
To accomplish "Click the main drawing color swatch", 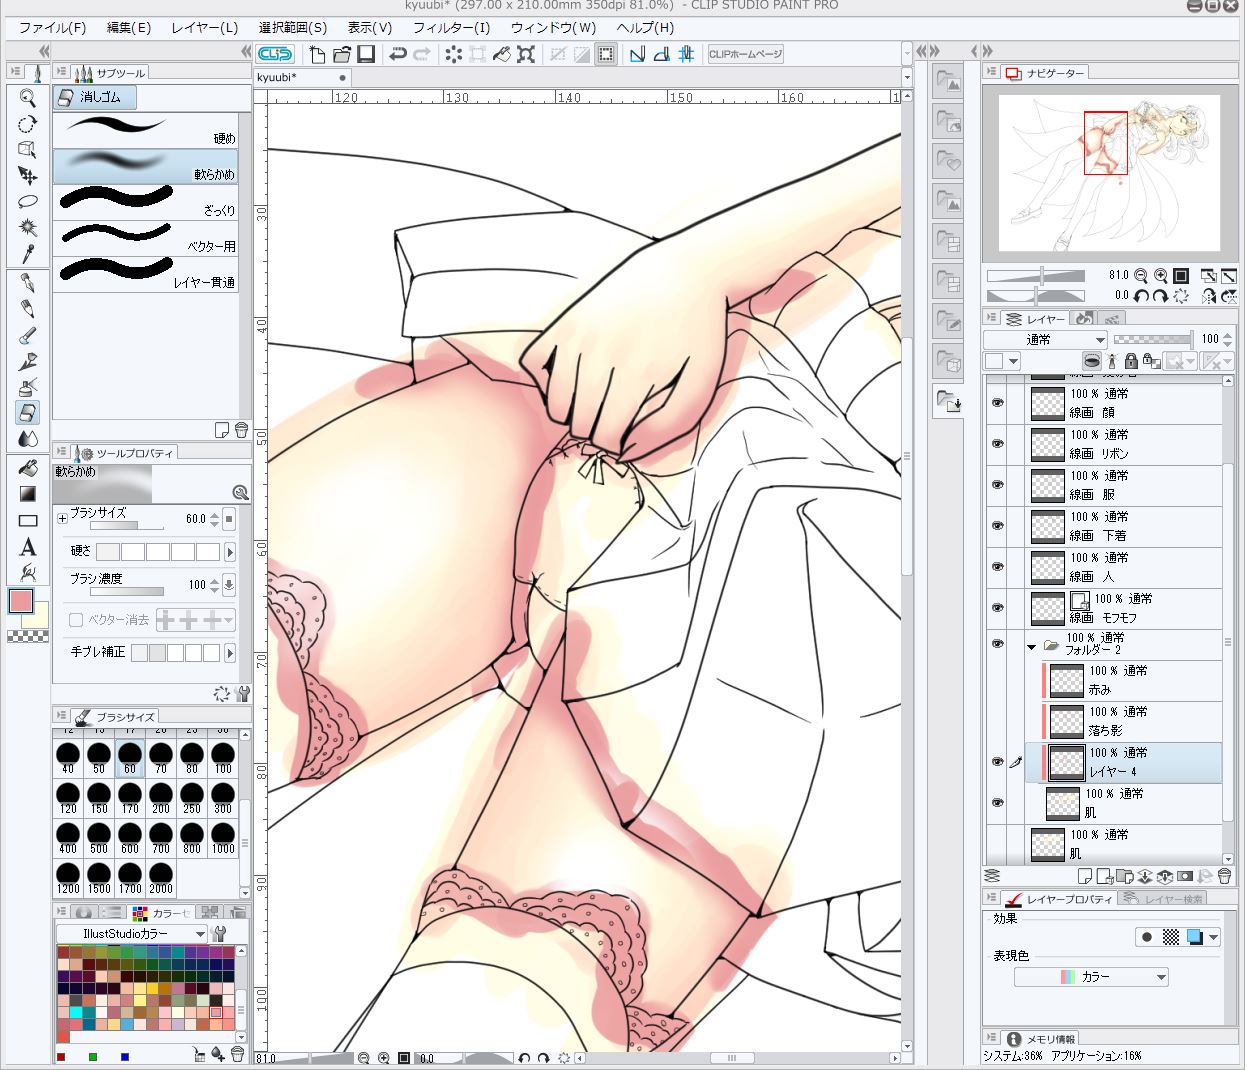I will (x=21, y=601).
